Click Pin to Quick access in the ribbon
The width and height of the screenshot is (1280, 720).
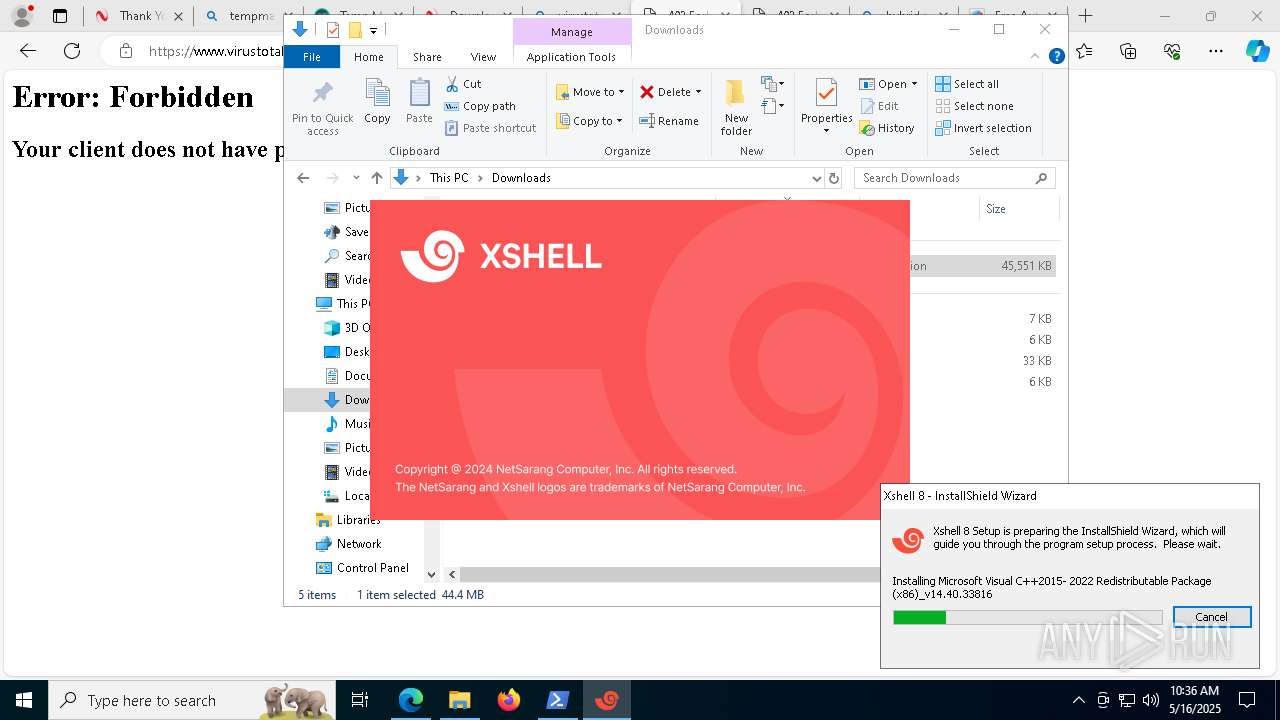[322, 108]
